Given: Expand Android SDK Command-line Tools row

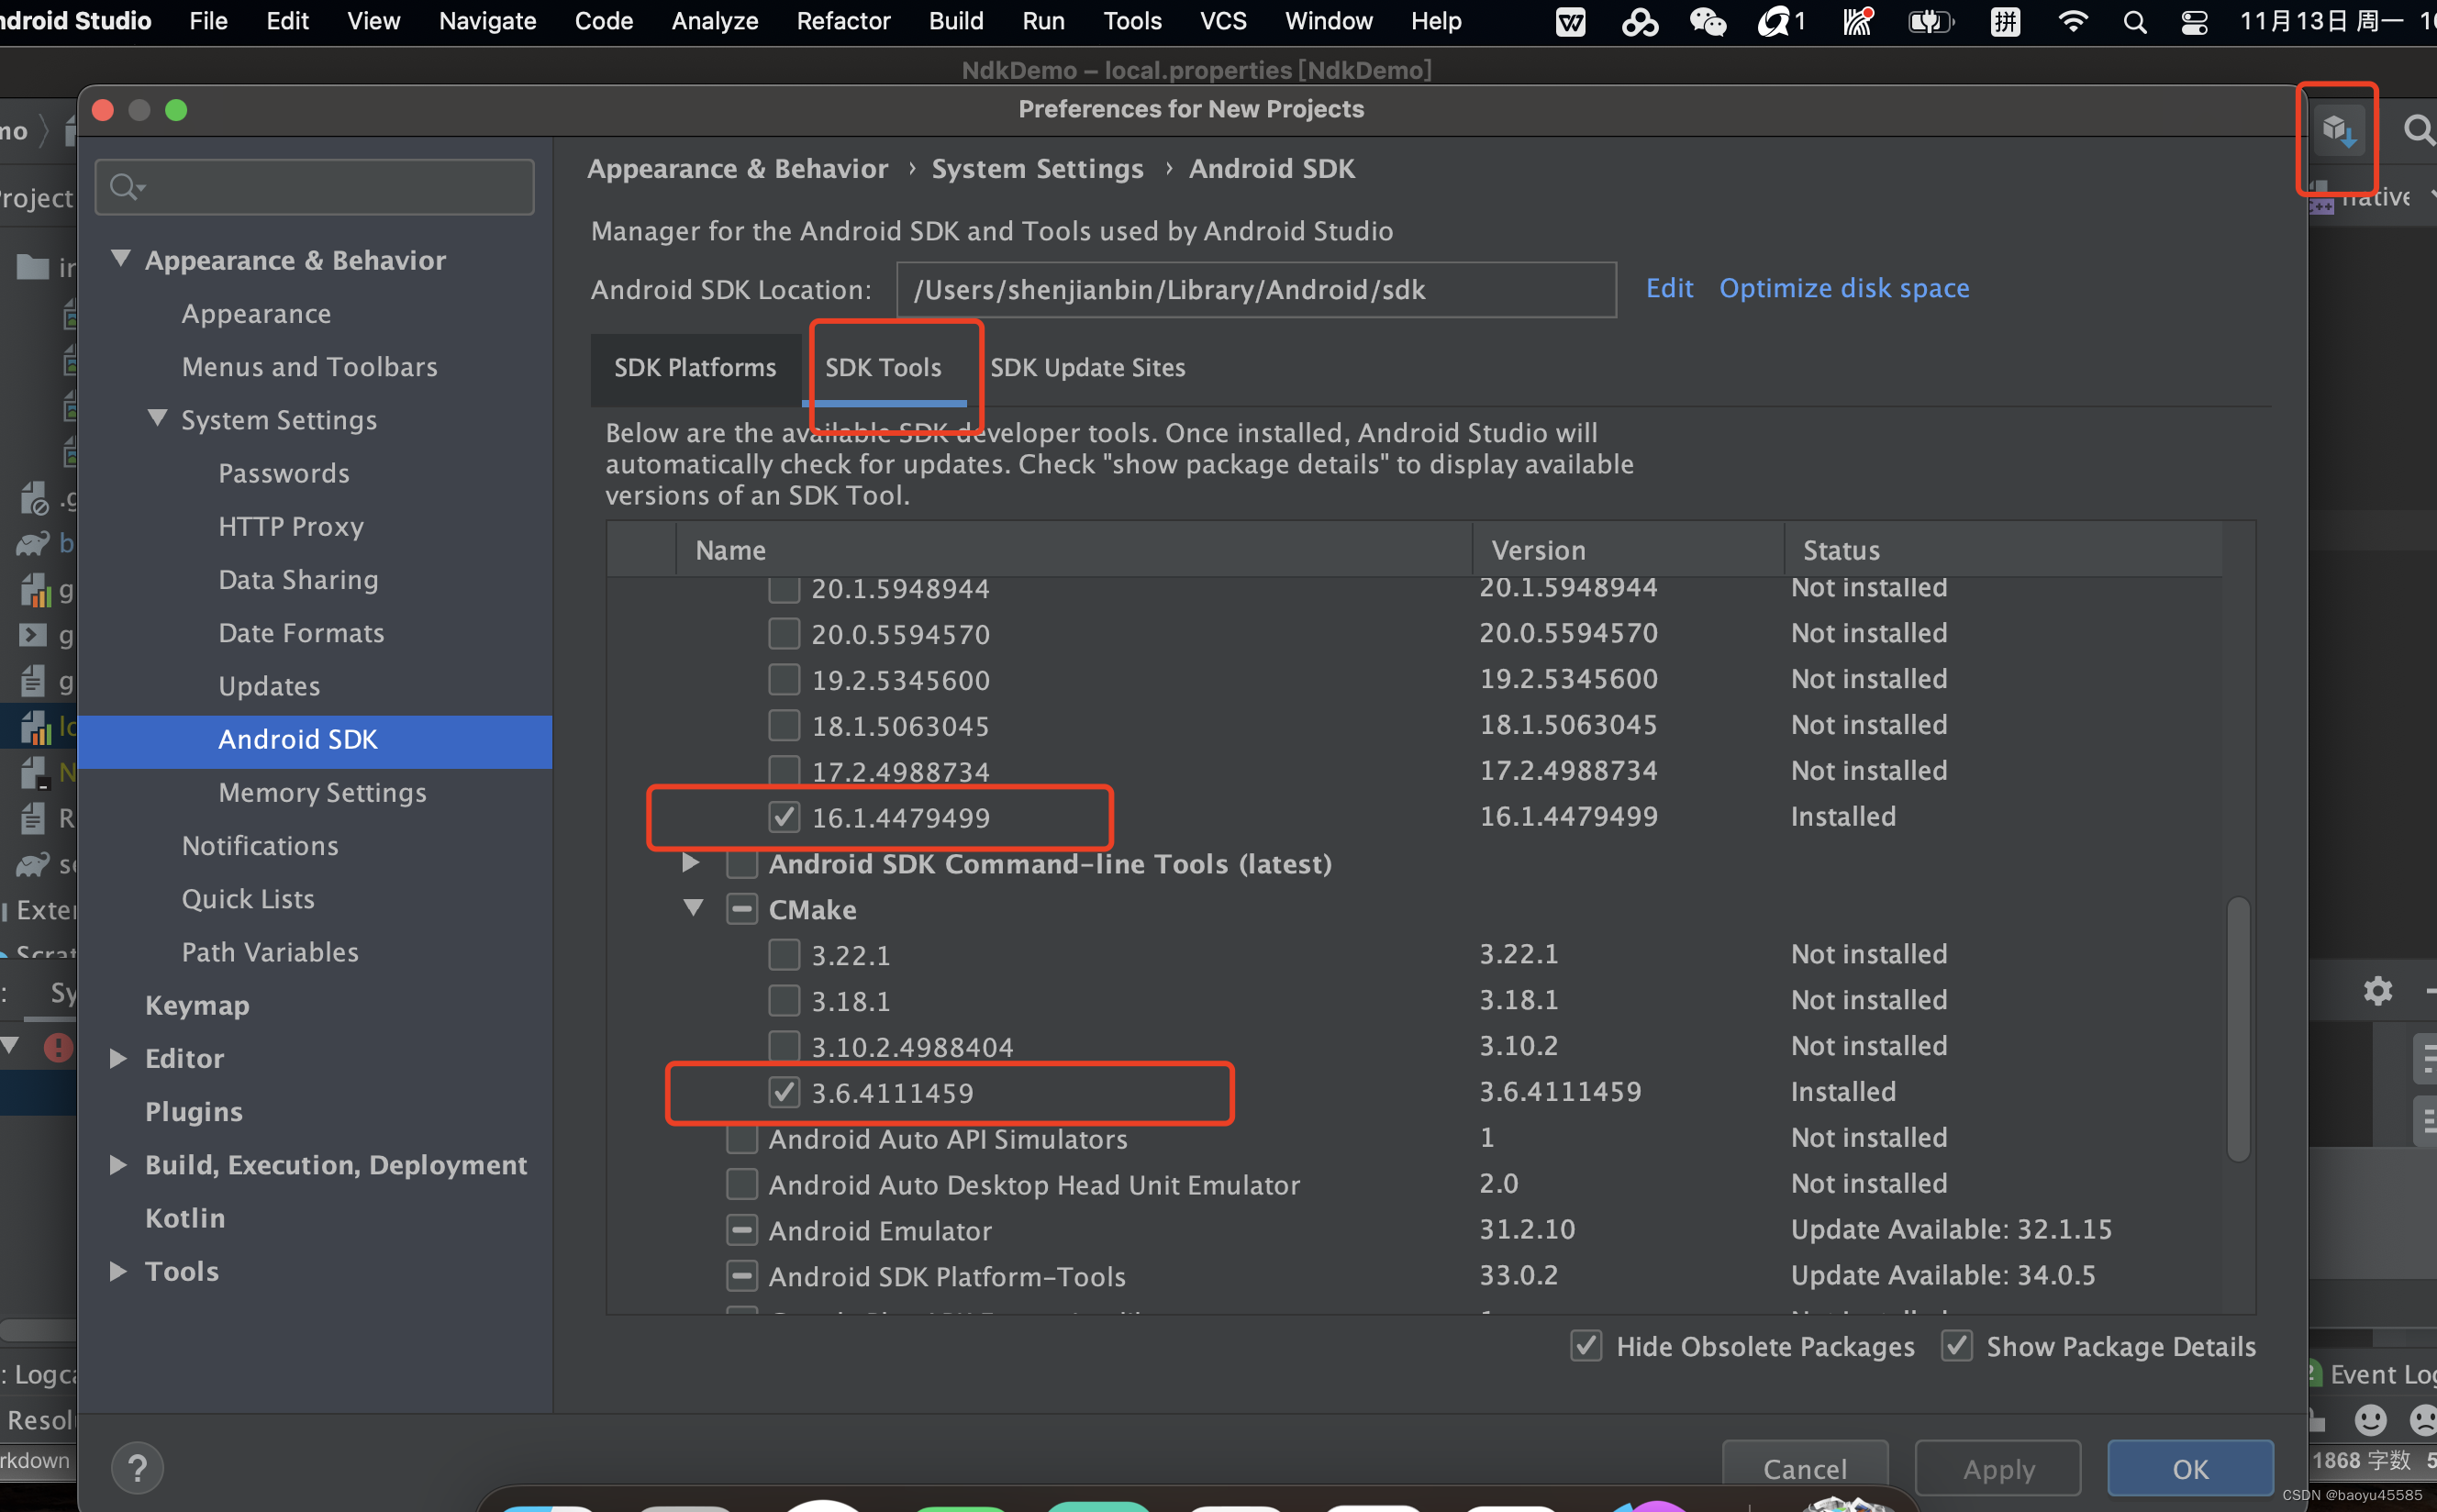Looking at the screenshot, I should [x=690, y=863].
